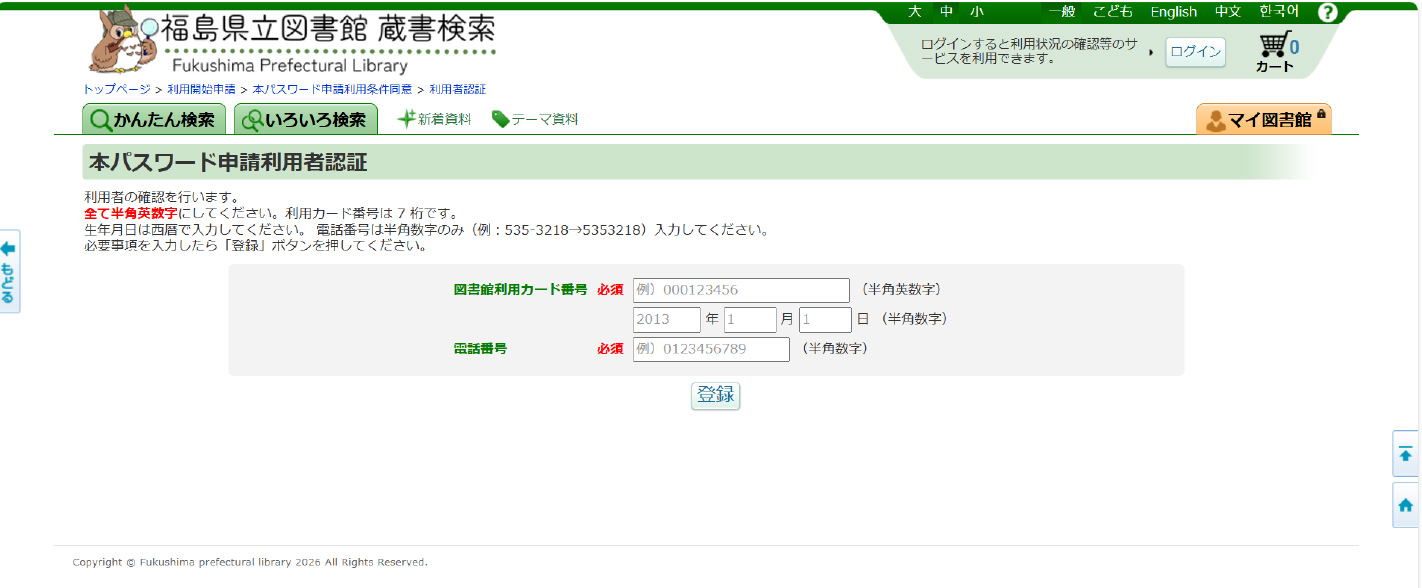Screen dimensions: 1422x588
Task: Switch language to English
Action: [1173, 12]
